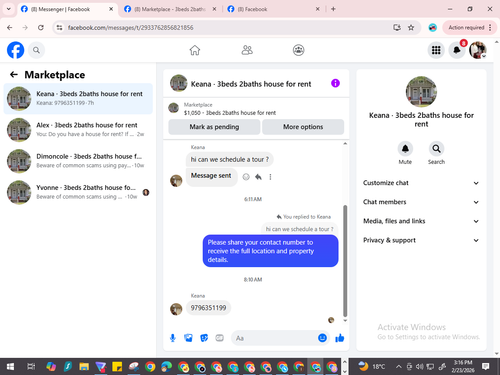Reload the page with the browser refresh icon
This screenshot has height=375, width=500.
tap(41, 27)
